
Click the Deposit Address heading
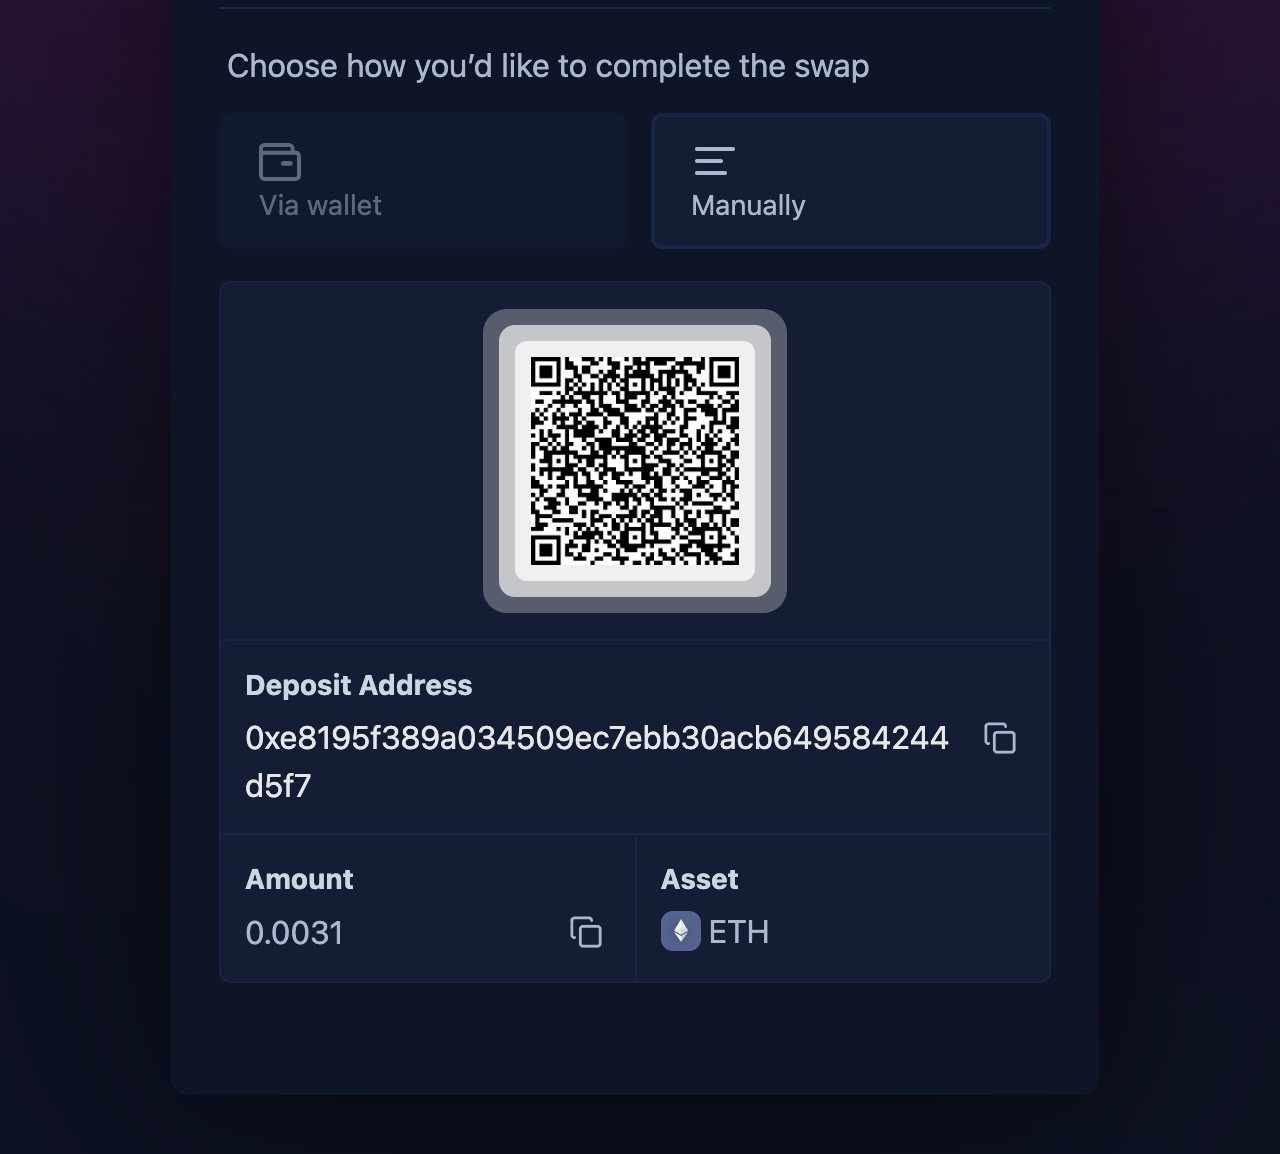[x=358, y=685]
